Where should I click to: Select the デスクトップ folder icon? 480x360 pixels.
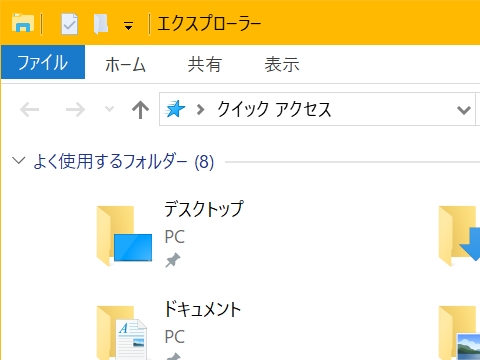tap(124, 236)
